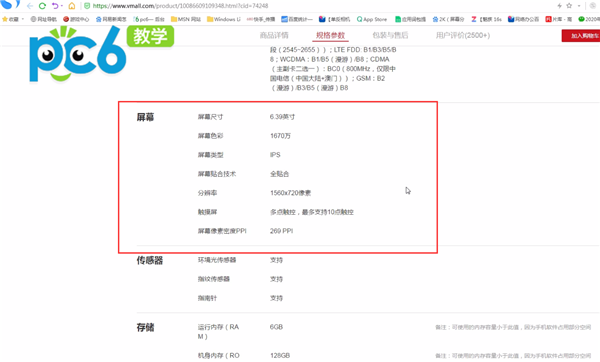Click the purple undo arrow icon
600x362 pixels.
55,6
